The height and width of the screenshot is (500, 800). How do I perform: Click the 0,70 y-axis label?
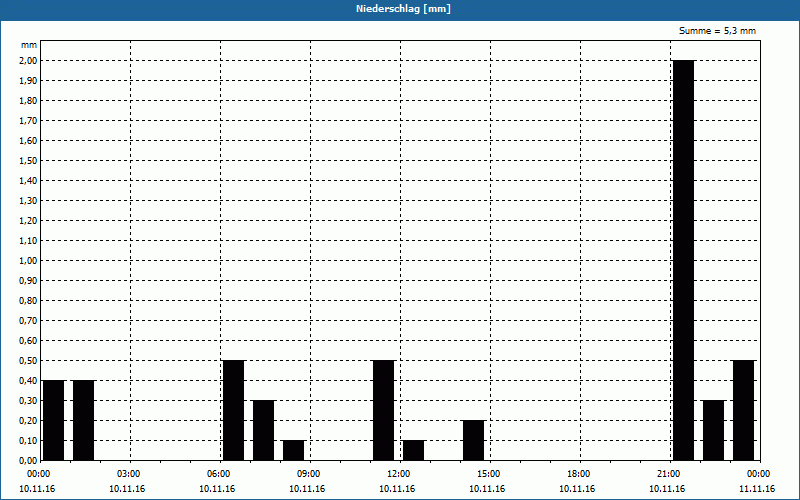(29, 320)
